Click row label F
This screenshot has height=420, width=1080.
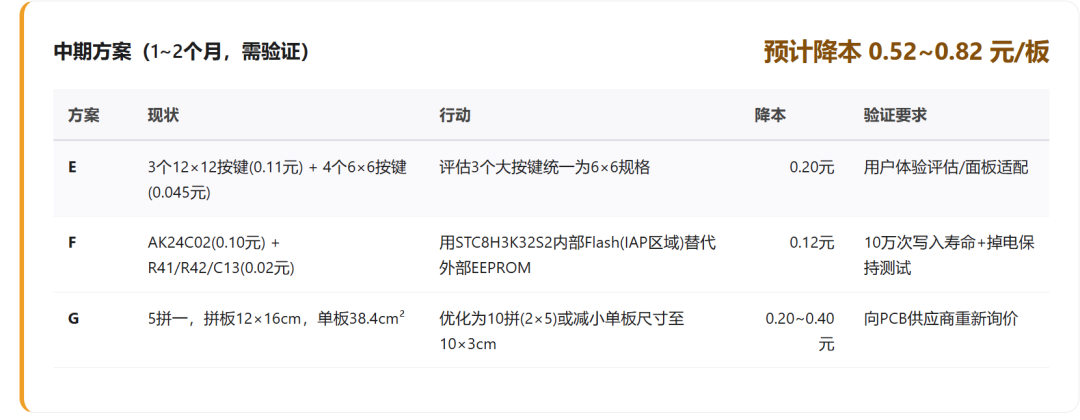(x=72, y=243)
